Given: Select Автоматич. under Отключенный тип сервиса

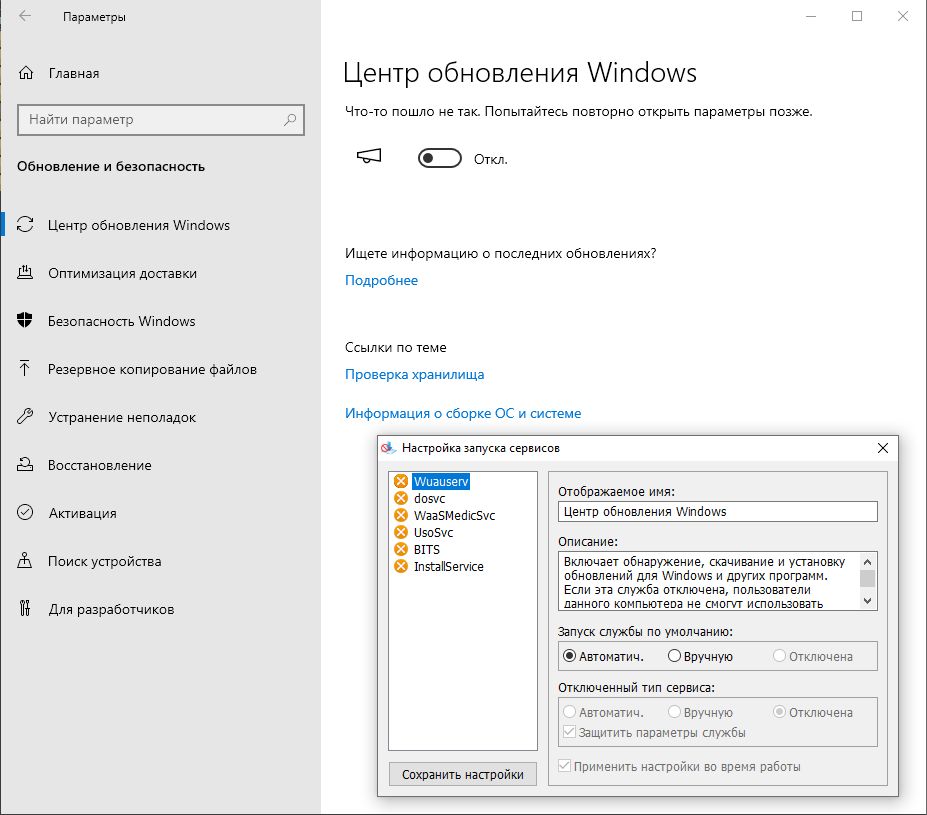Looking at the screenshot, I should point(603,712).
